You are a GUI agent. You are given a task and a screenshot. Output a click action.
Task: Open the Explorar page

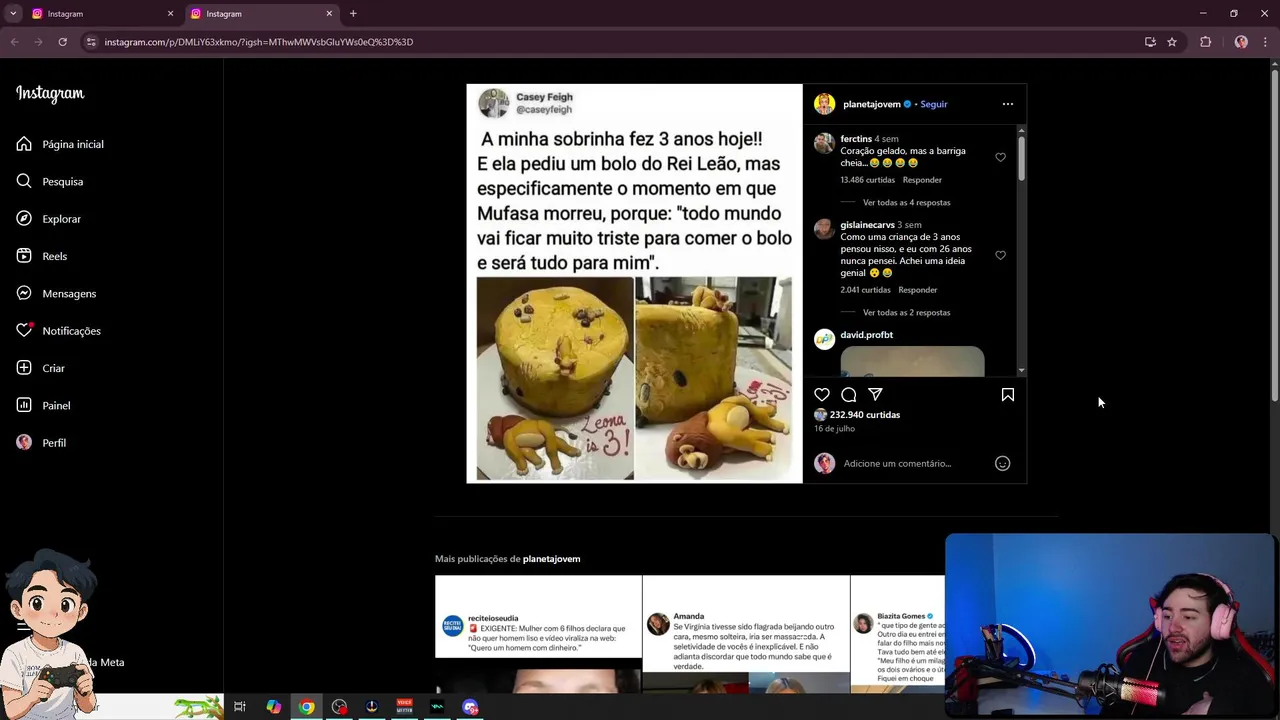click(x=49, y=219)
